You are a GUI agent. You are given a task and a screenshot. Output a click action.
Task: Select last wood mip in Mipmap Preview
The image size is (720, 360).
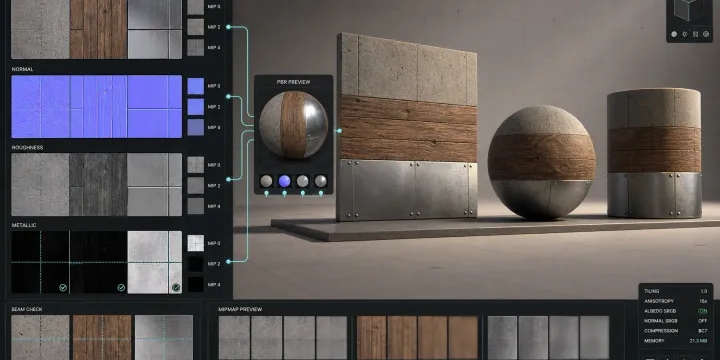463,338
